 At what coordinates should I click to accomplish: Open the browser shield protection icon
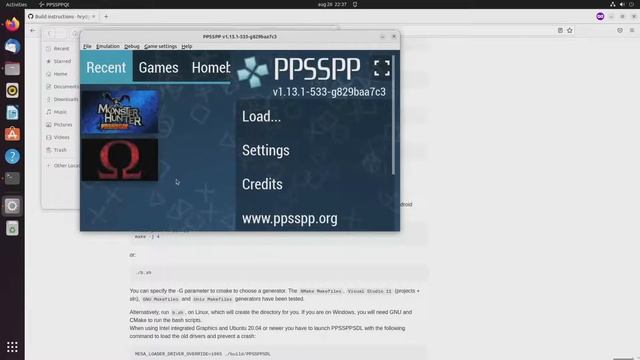pos(620,31)
